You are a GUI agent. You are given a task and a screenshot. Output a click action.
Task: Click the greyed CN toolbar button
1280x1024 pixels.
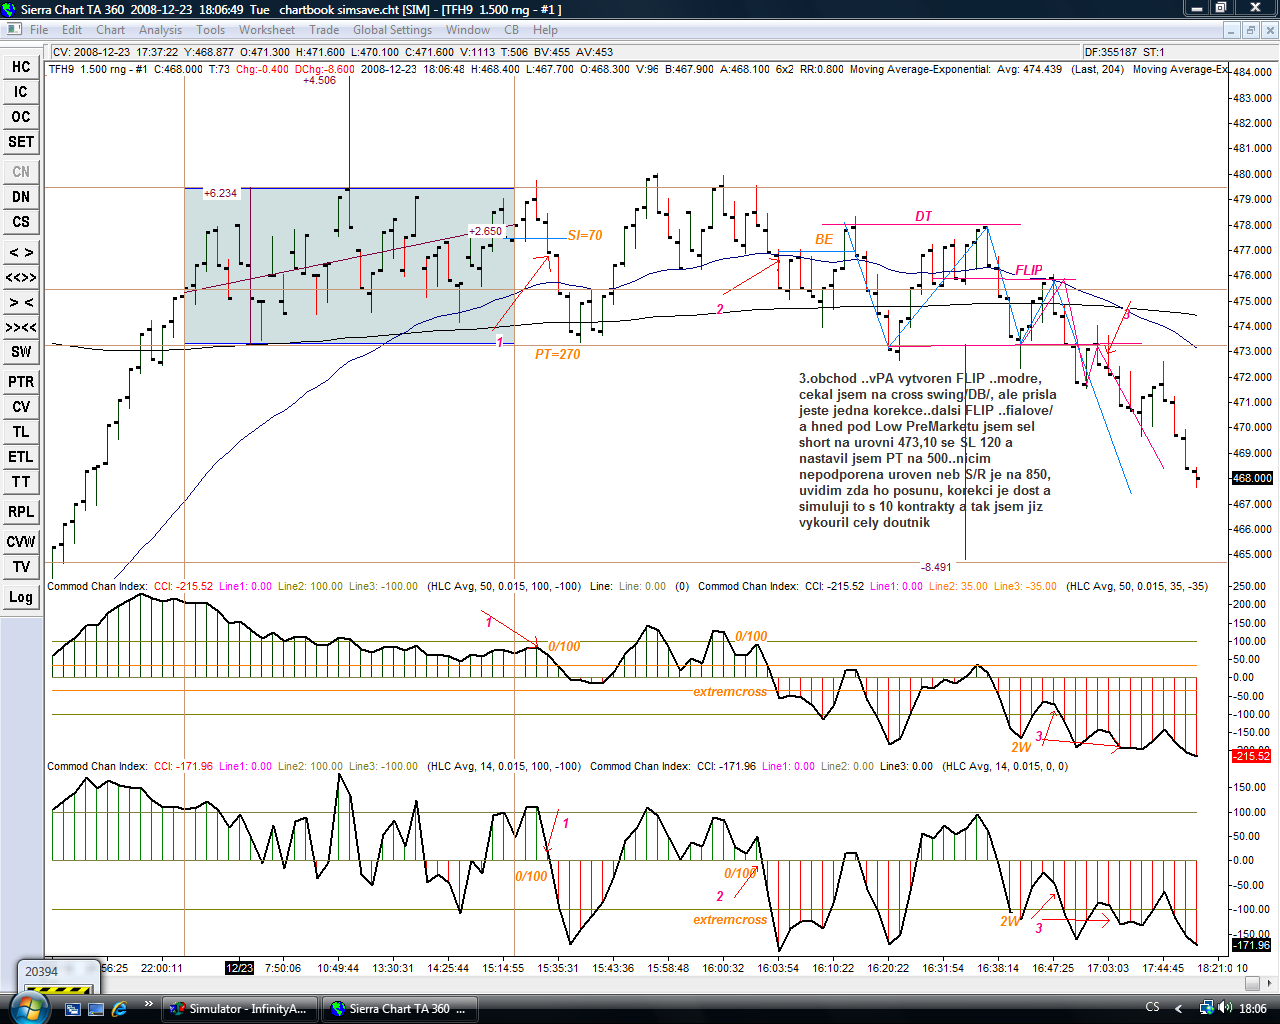pyautogui.click(x=21, y=172)
